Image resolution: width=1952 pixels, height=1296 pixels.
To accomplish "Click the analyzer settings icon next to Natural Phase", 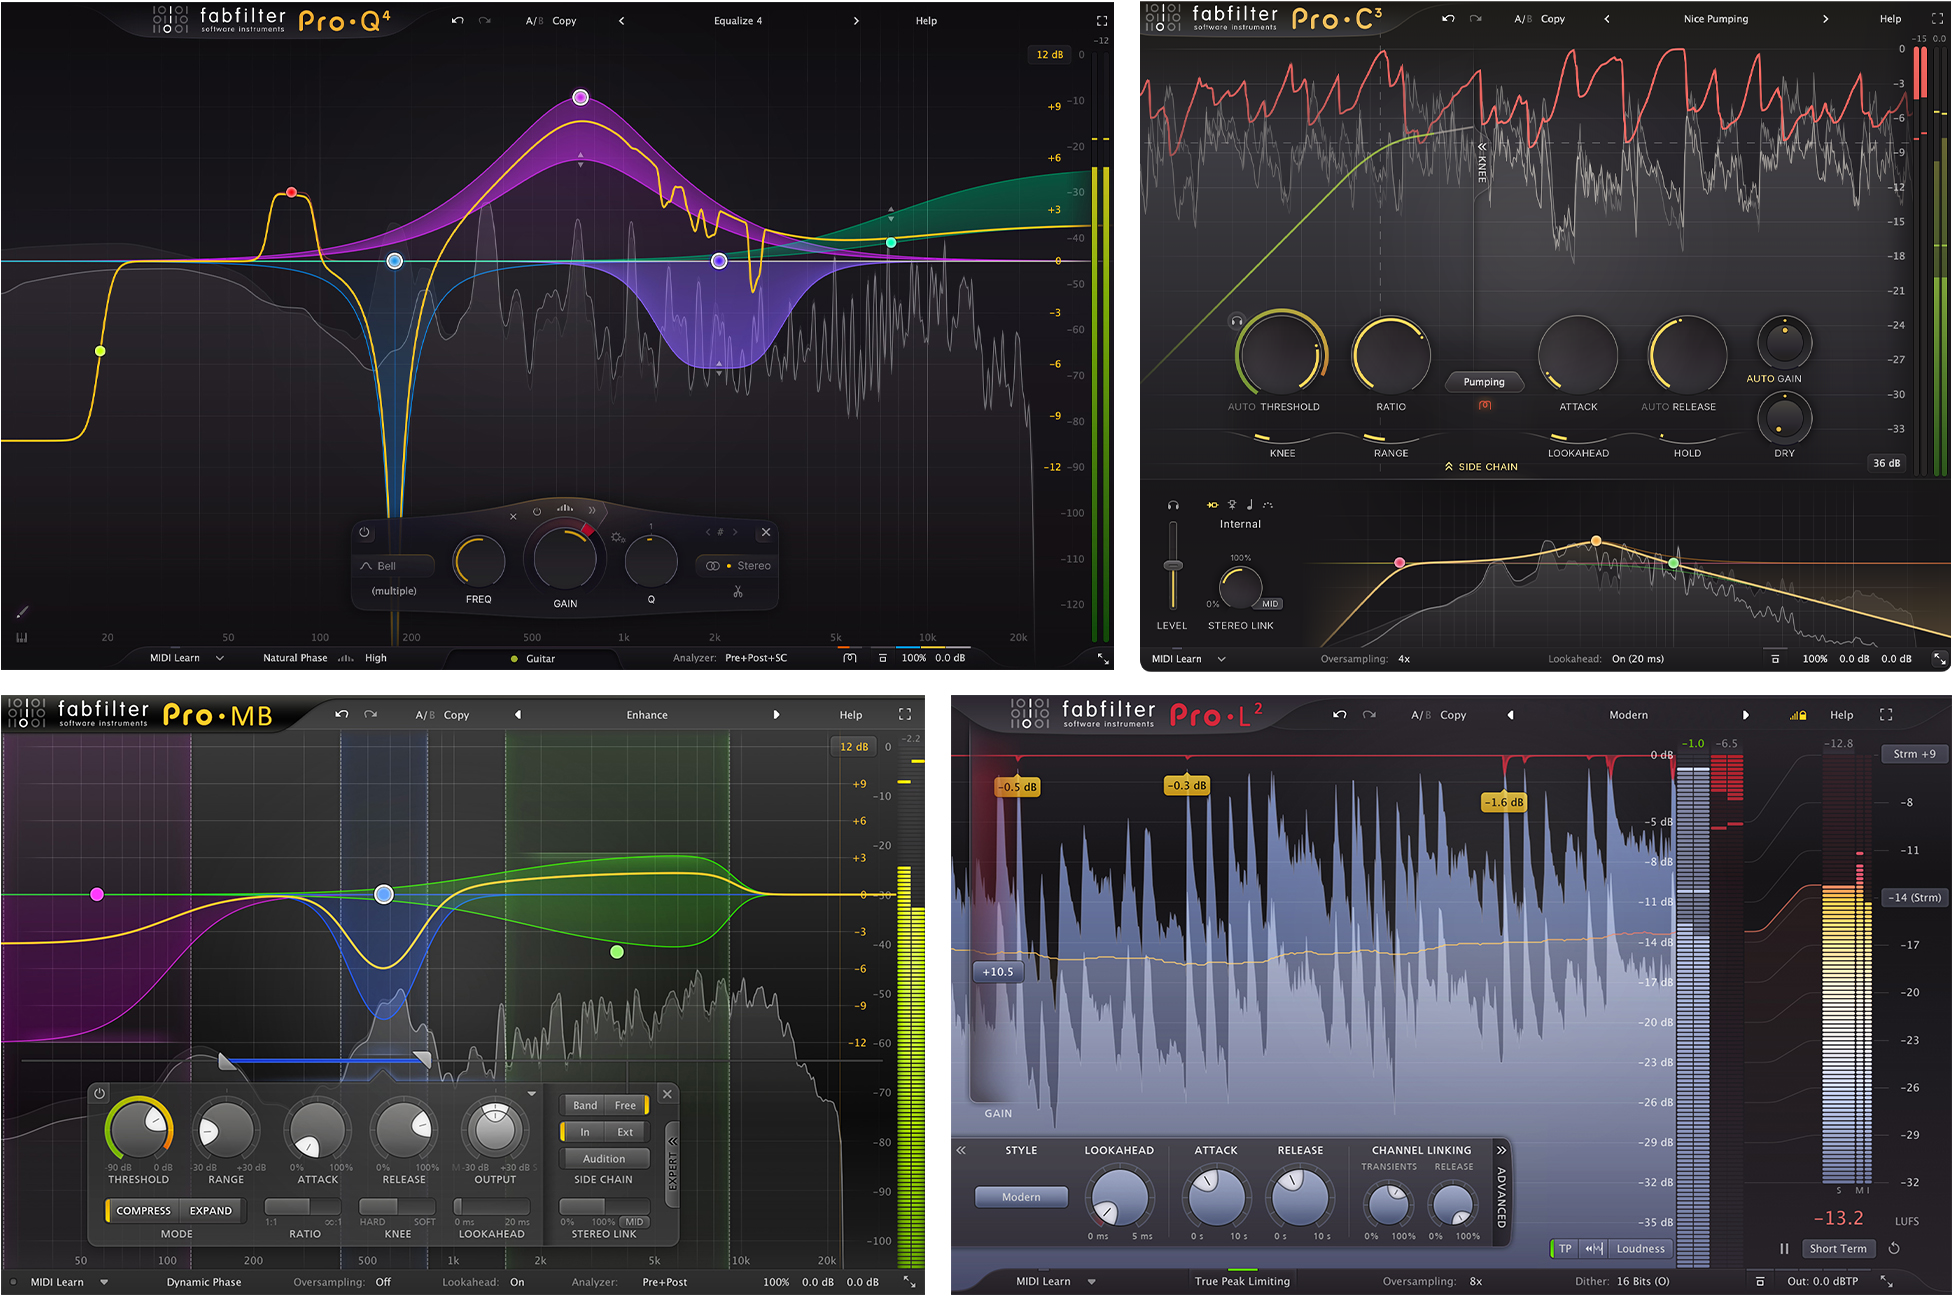I will [345, 658].
